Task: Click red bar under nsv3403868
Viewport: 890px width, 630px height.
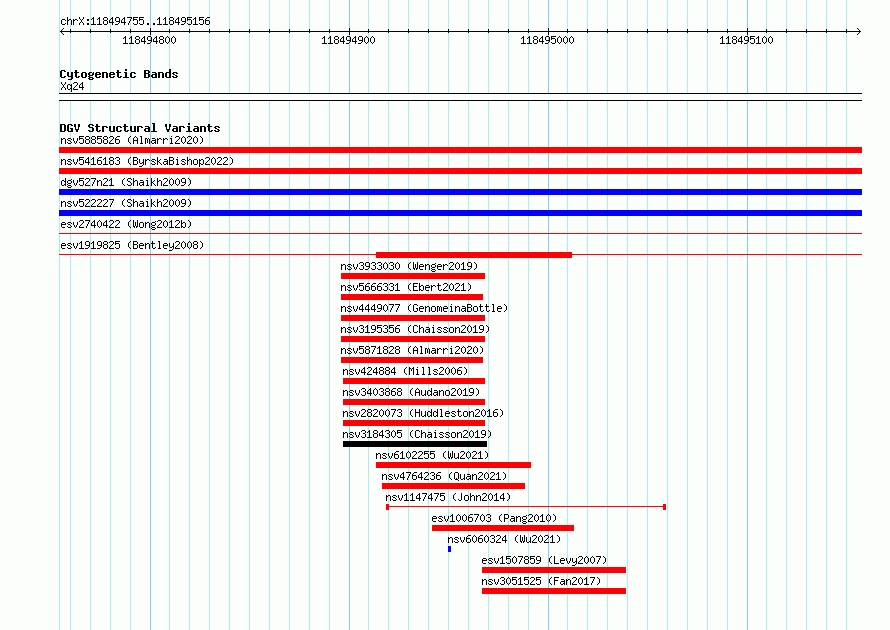Action: coord(414,402)
